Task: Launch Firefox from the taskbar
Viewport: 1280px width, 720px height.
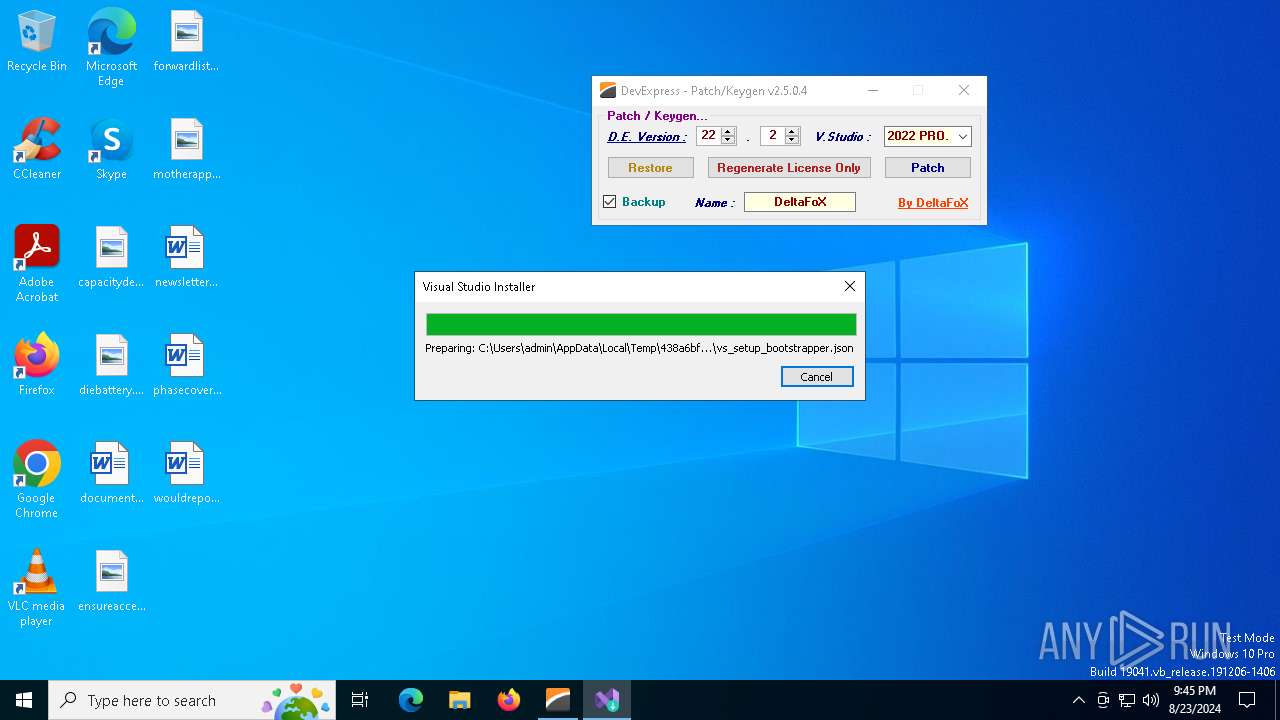Action: [x=509, y=700]
